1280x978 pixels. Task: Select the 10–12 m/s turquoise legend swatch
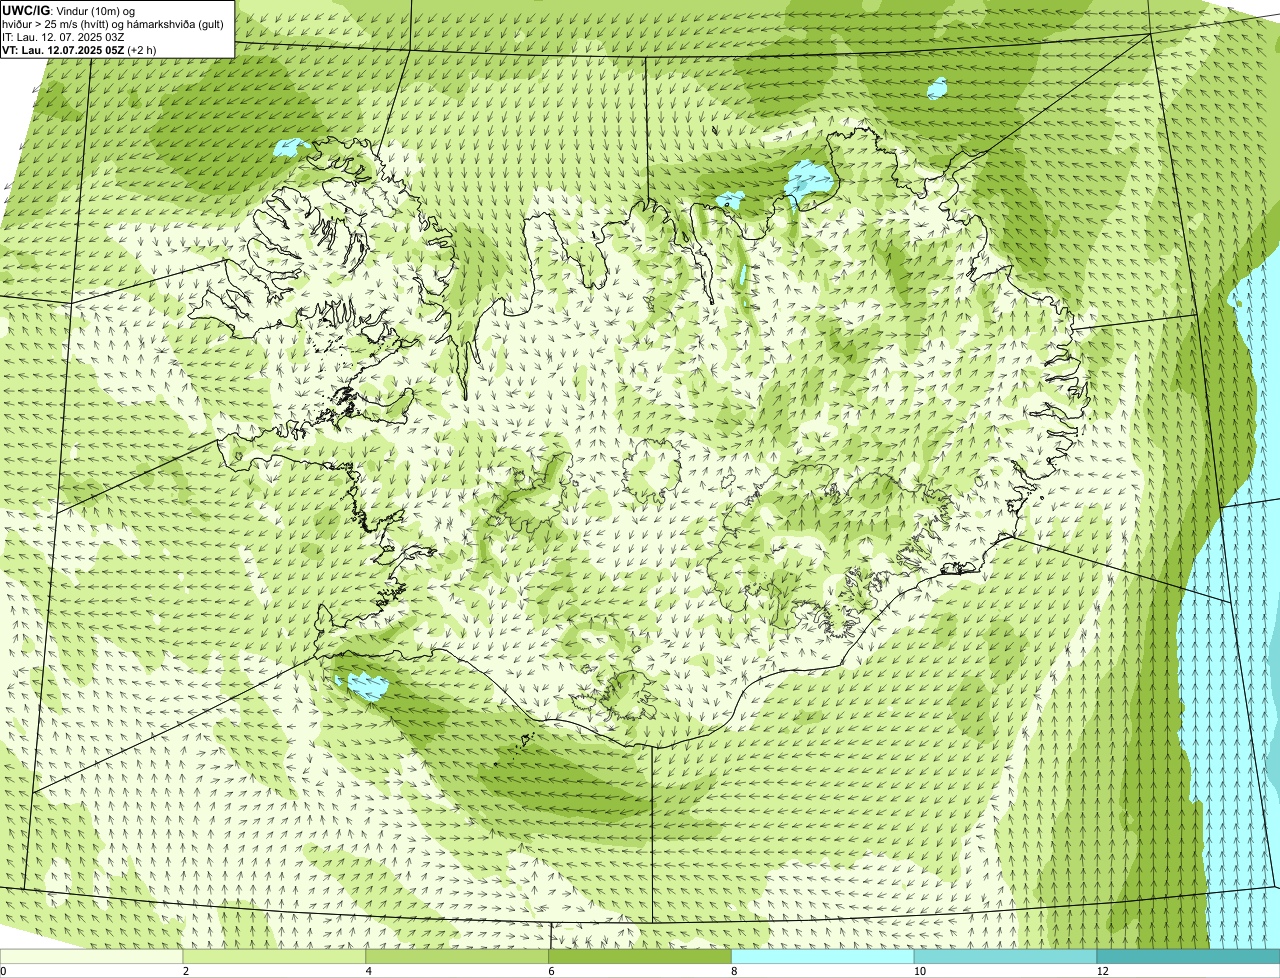pyautogui.click(x=1006, y=957)
